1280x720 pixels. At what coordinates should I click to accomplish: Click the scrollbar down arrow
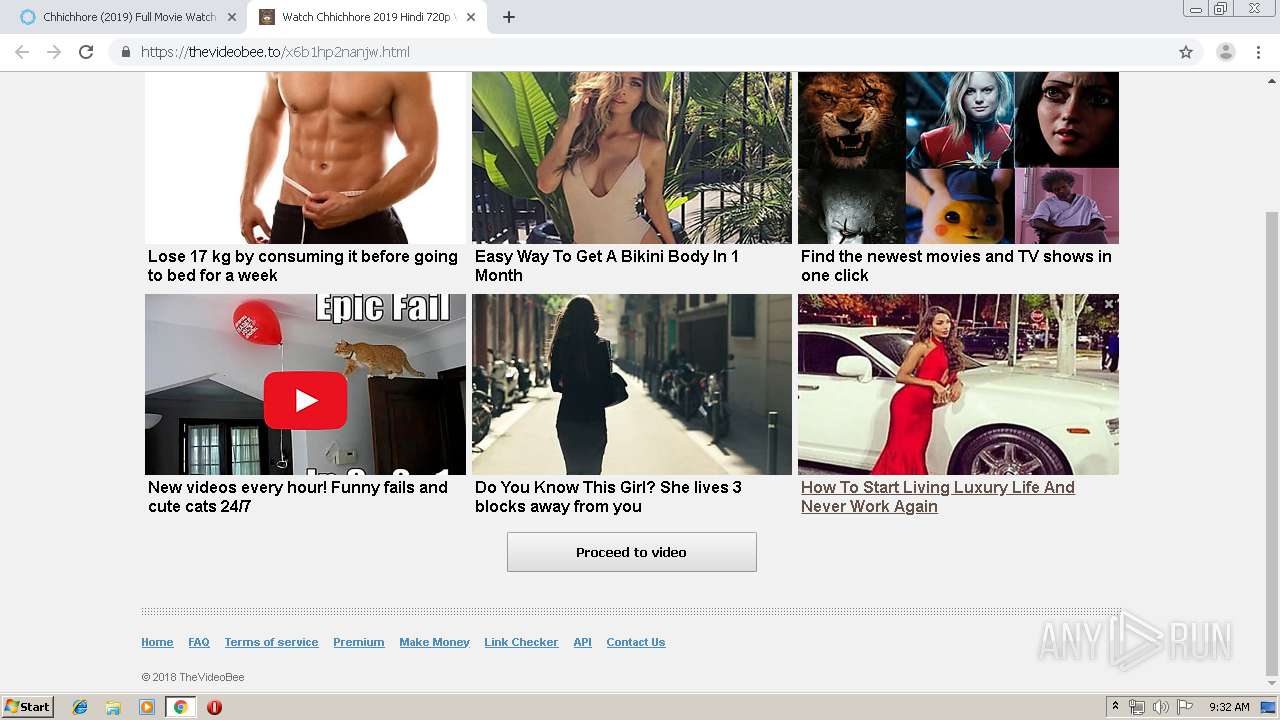click(x=1272, y=684)
